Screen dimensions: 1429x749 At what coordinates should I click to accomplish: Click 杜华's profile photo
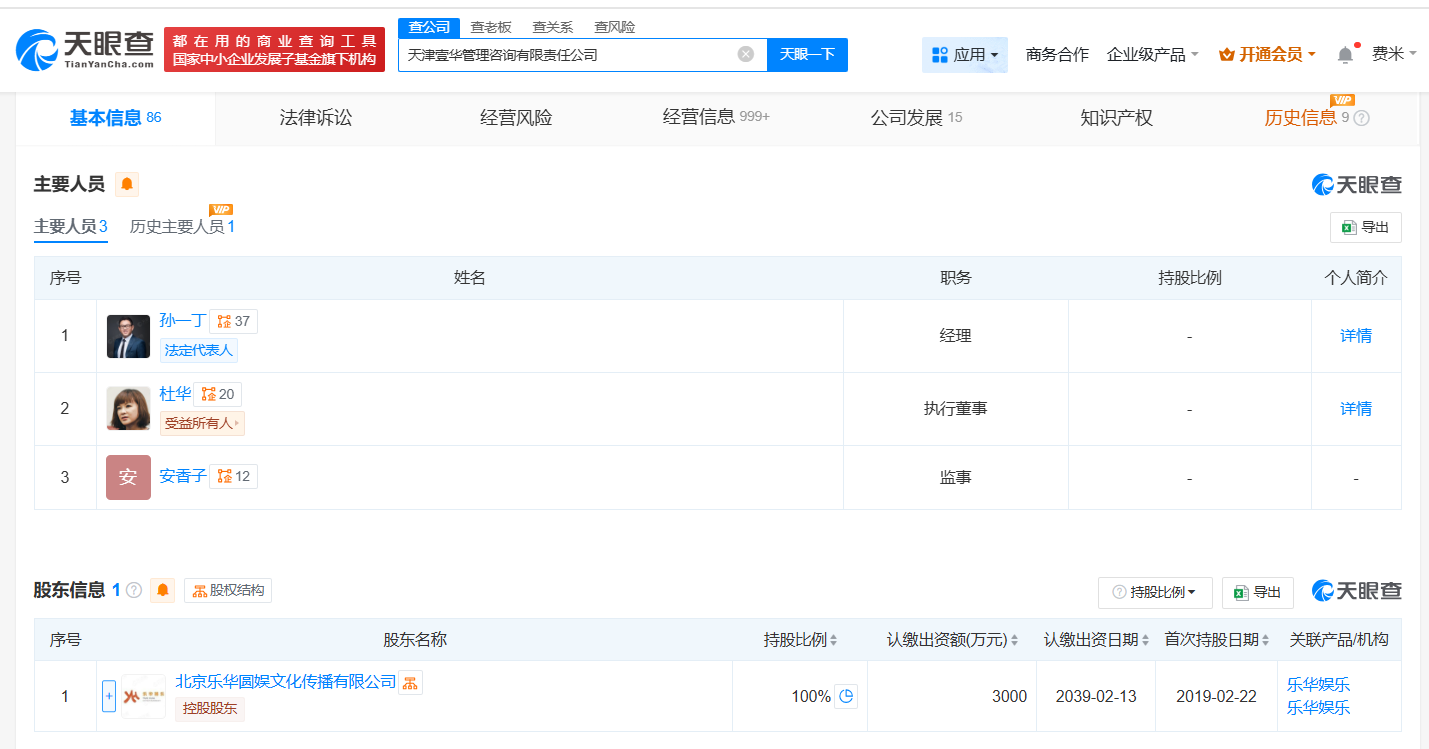pyautogui.click(x=128, y=408)
